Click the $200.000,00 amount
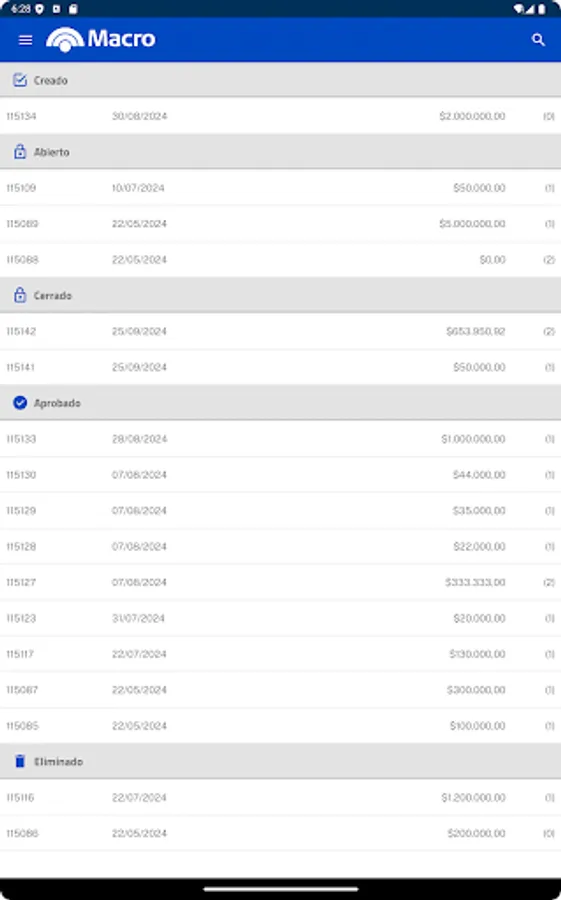Image resolution: width=561 pixels, height=900 pixels. coord(476,833)
